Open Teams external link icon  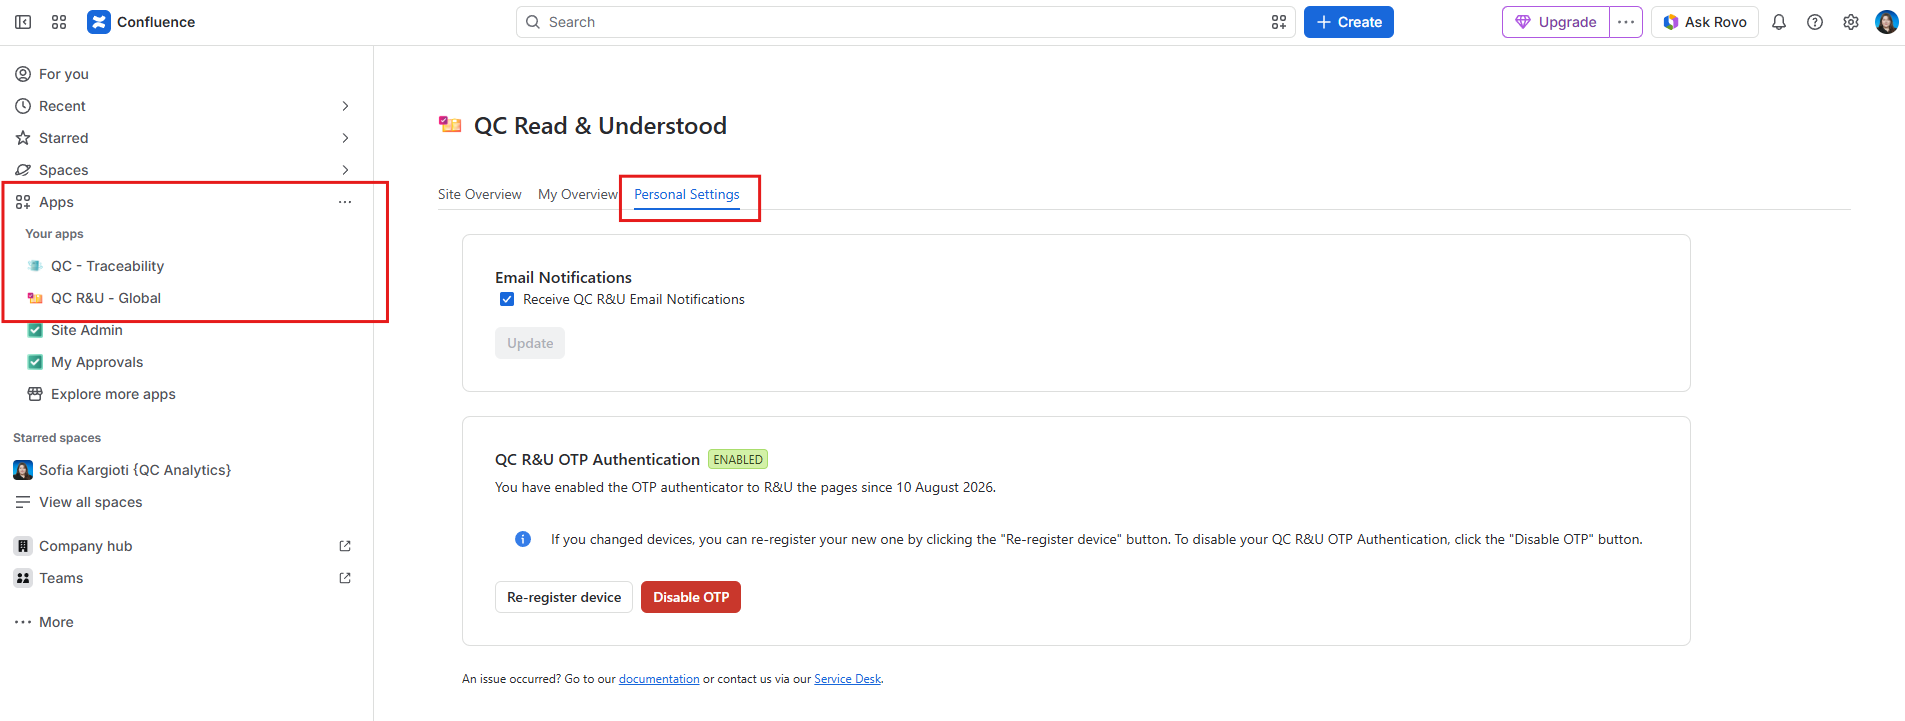[x=345, y=578]
